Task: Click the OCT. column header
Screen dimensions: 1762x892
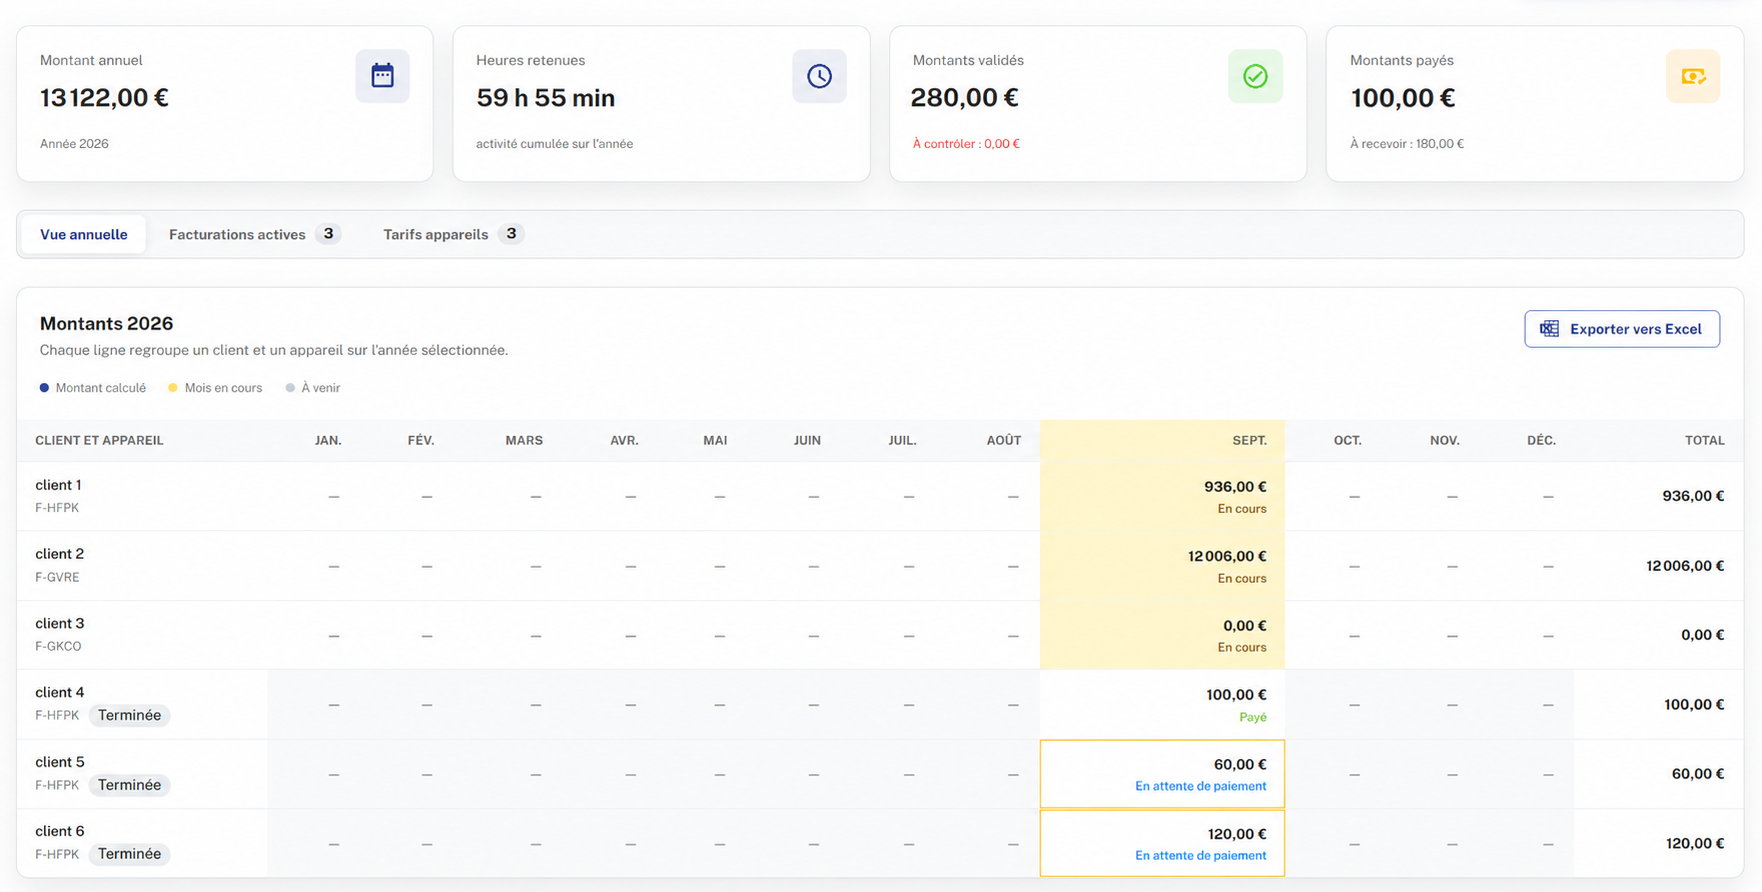Action: 1347,440
